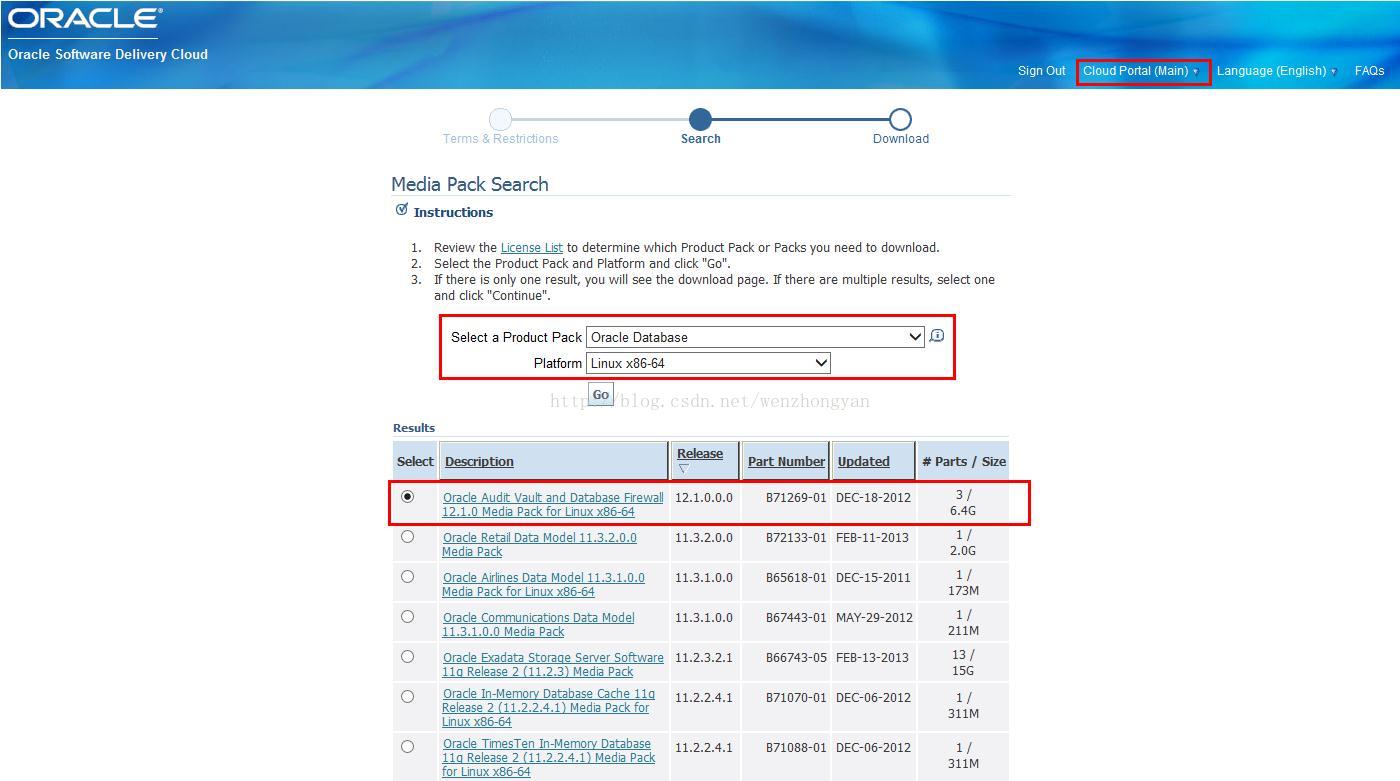The image size is (1400, 781).
Task: Click the Go button
Action: tap(600, 394)
